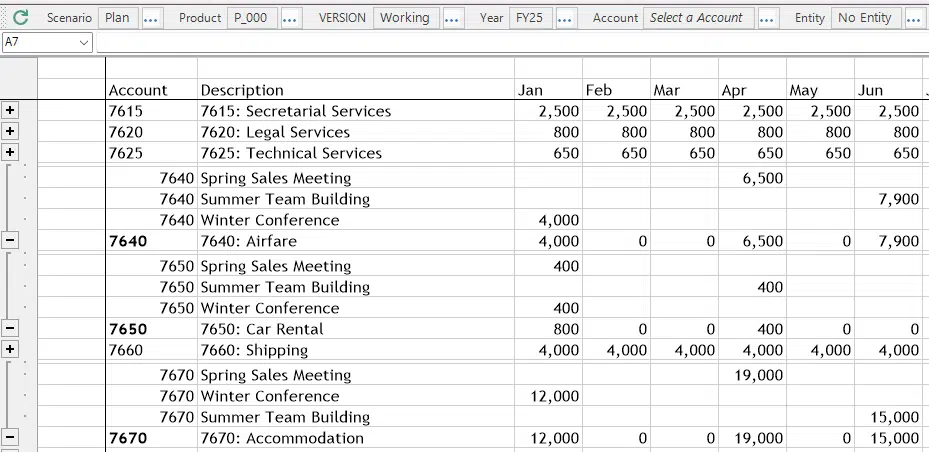This screenshot has height=452, width=929.
Task: Click the 'Select a Account' field
Action: 697,18
